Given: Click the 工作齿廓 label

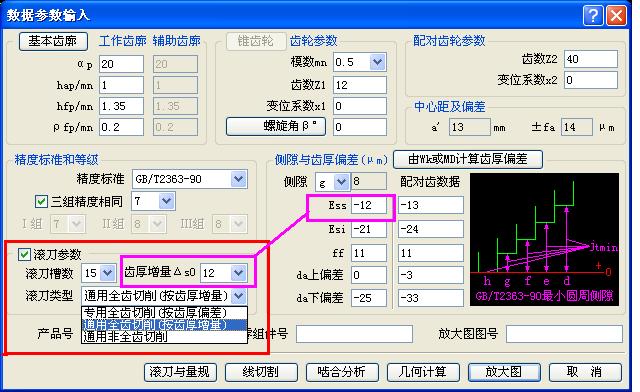Looking at the screenshot, I should point(122,41).
